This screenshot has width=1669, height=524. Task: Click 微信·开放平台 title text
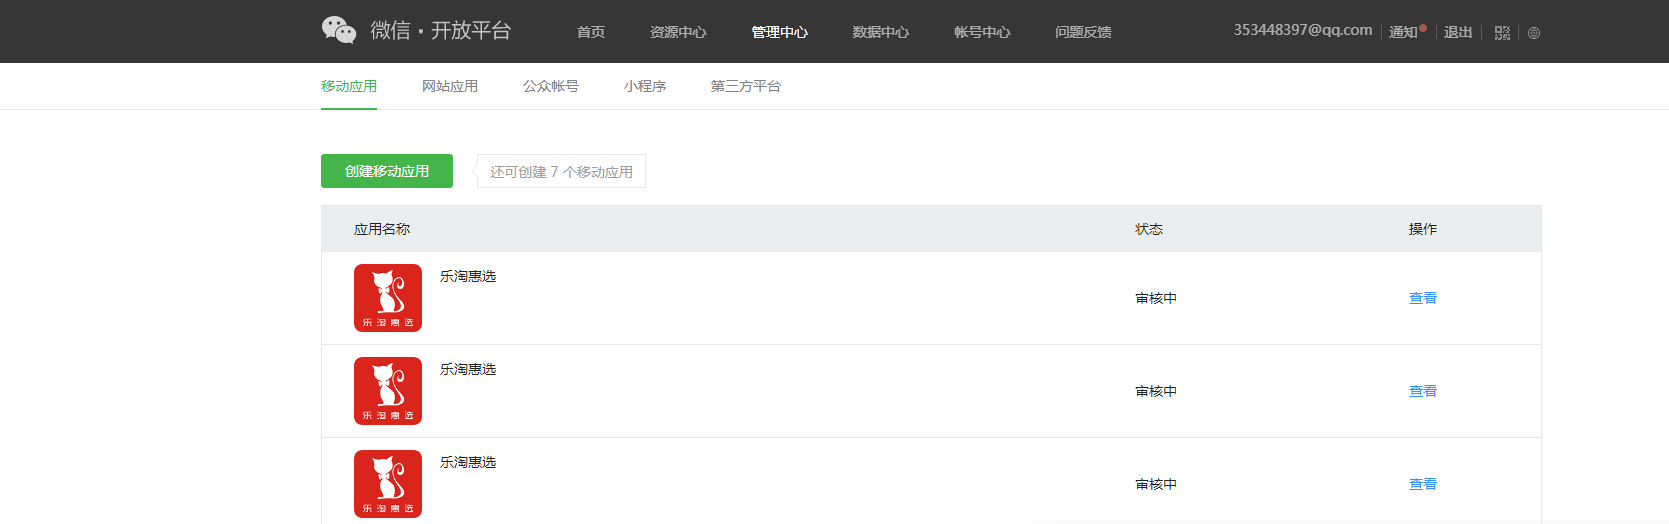pyautogui.click(x=441, y=30)
